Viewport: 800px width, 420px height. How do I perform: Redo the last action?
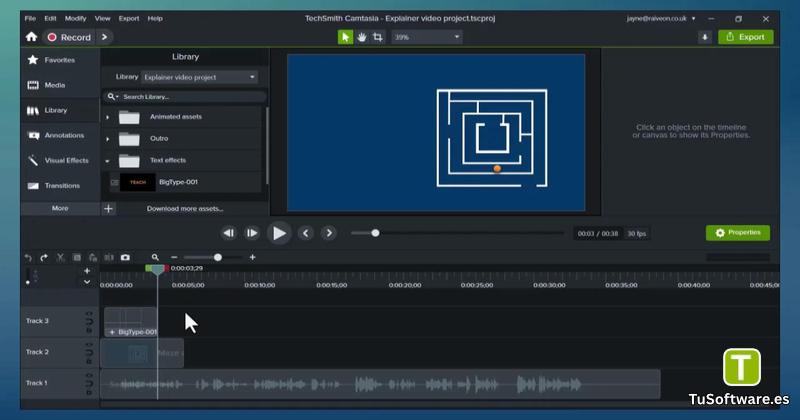tap(44, 258)
